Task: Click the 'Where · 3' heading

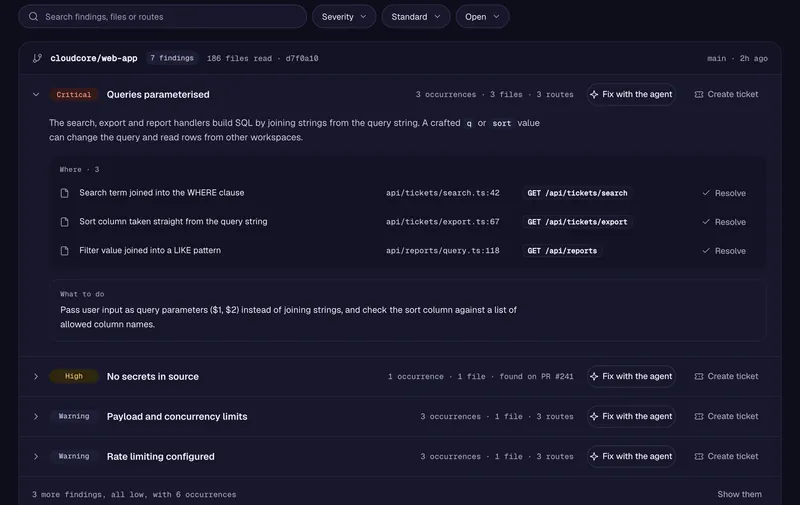Action: coord(79,169)
